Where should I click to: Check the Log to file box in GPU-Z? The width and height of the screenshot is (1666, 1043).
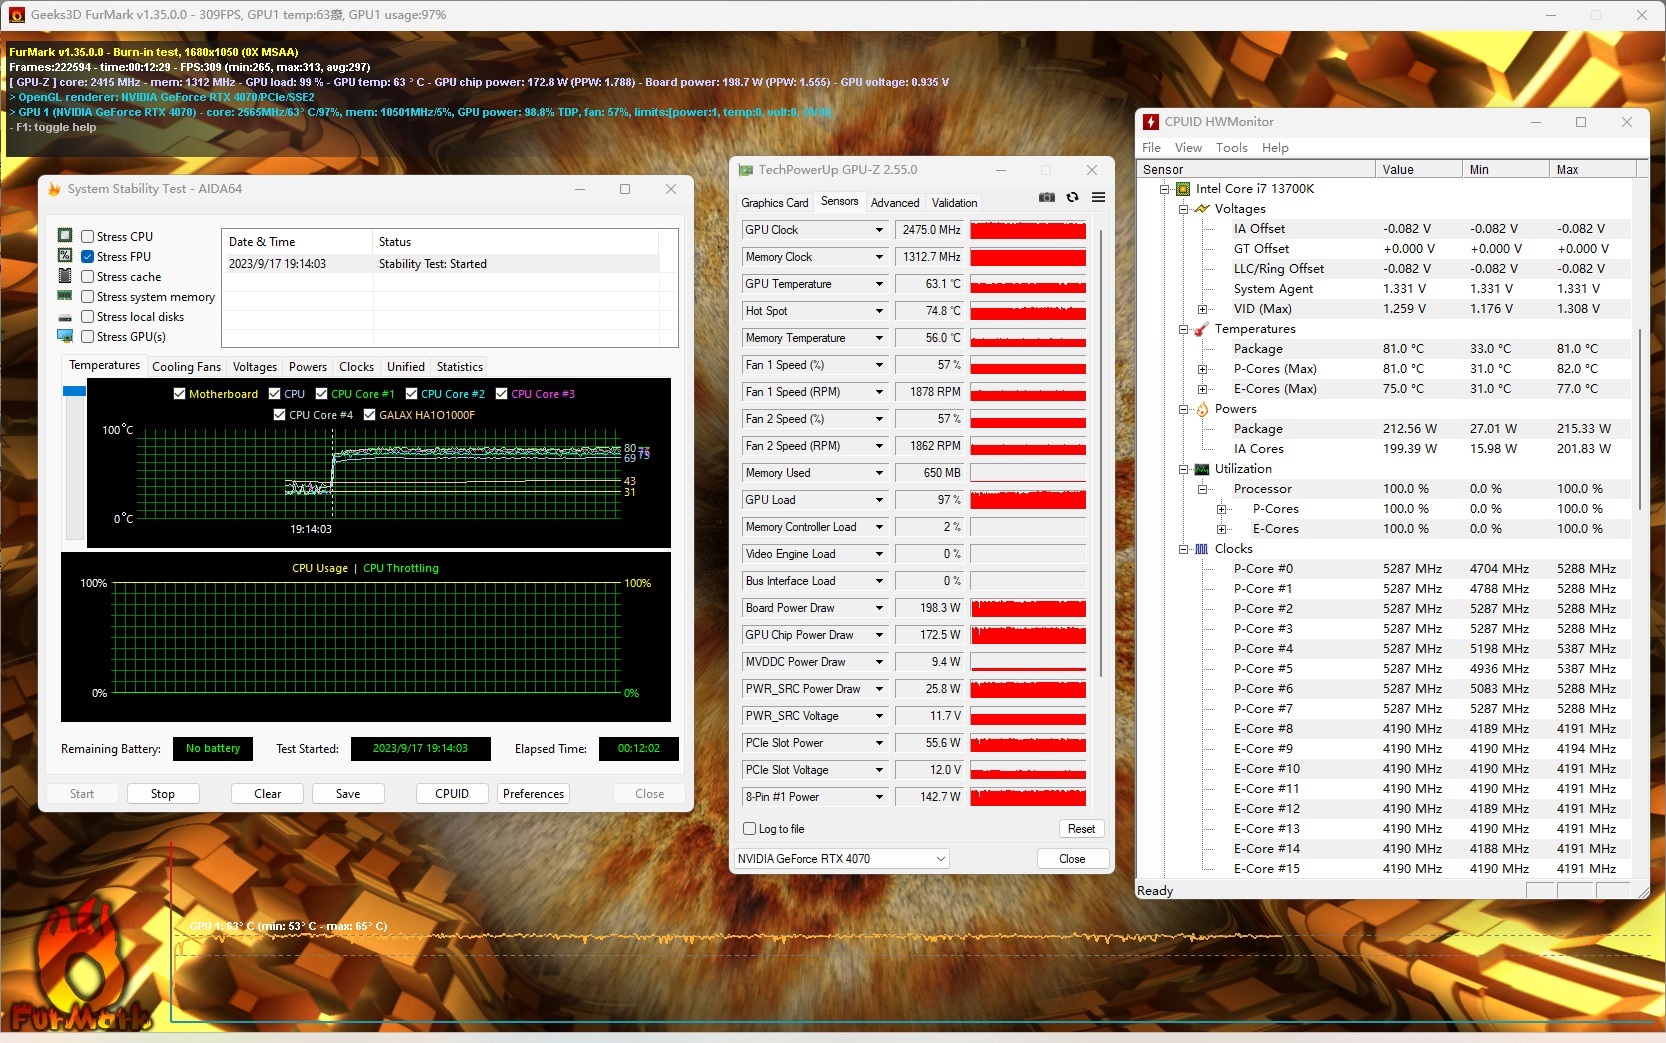point(750,829)
